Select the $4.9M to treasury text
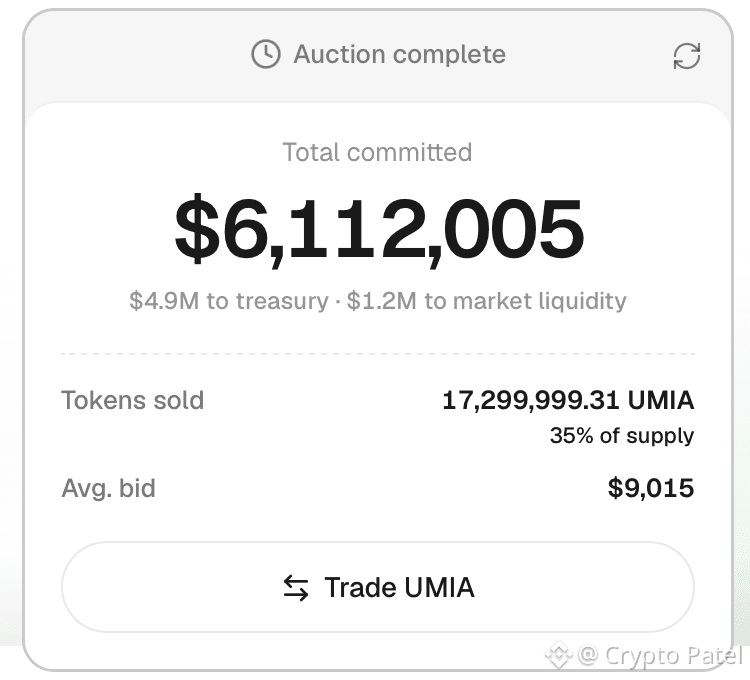This screenshot has width=750, height=680. point(229,301)
